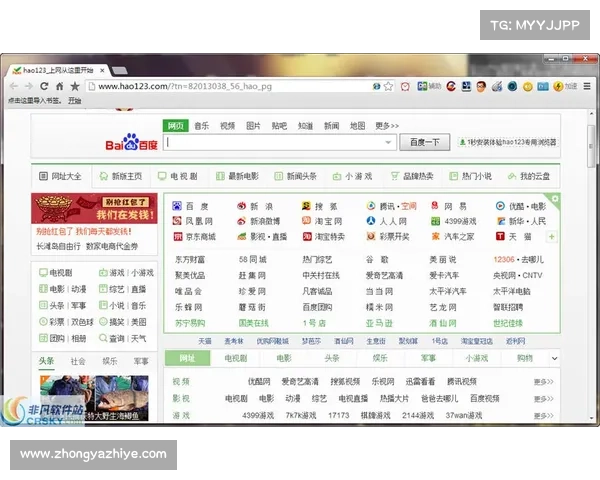Open the fish news thumbnail

(x=94, y=398)
